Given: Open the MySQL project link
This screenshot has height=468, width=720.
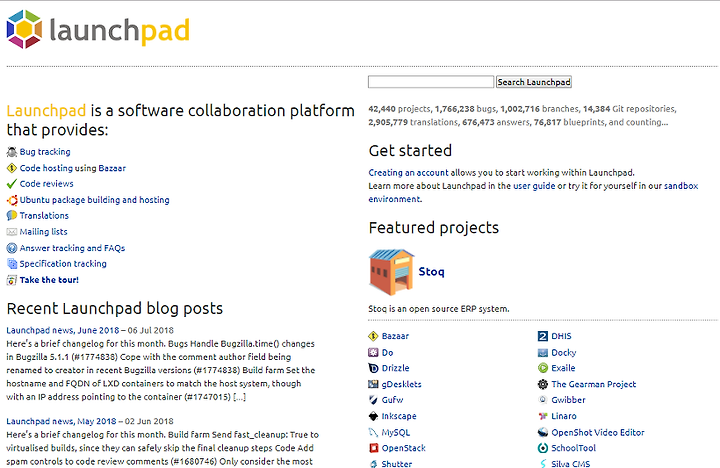Looking at the screenshot, I should tap(396, 432).
